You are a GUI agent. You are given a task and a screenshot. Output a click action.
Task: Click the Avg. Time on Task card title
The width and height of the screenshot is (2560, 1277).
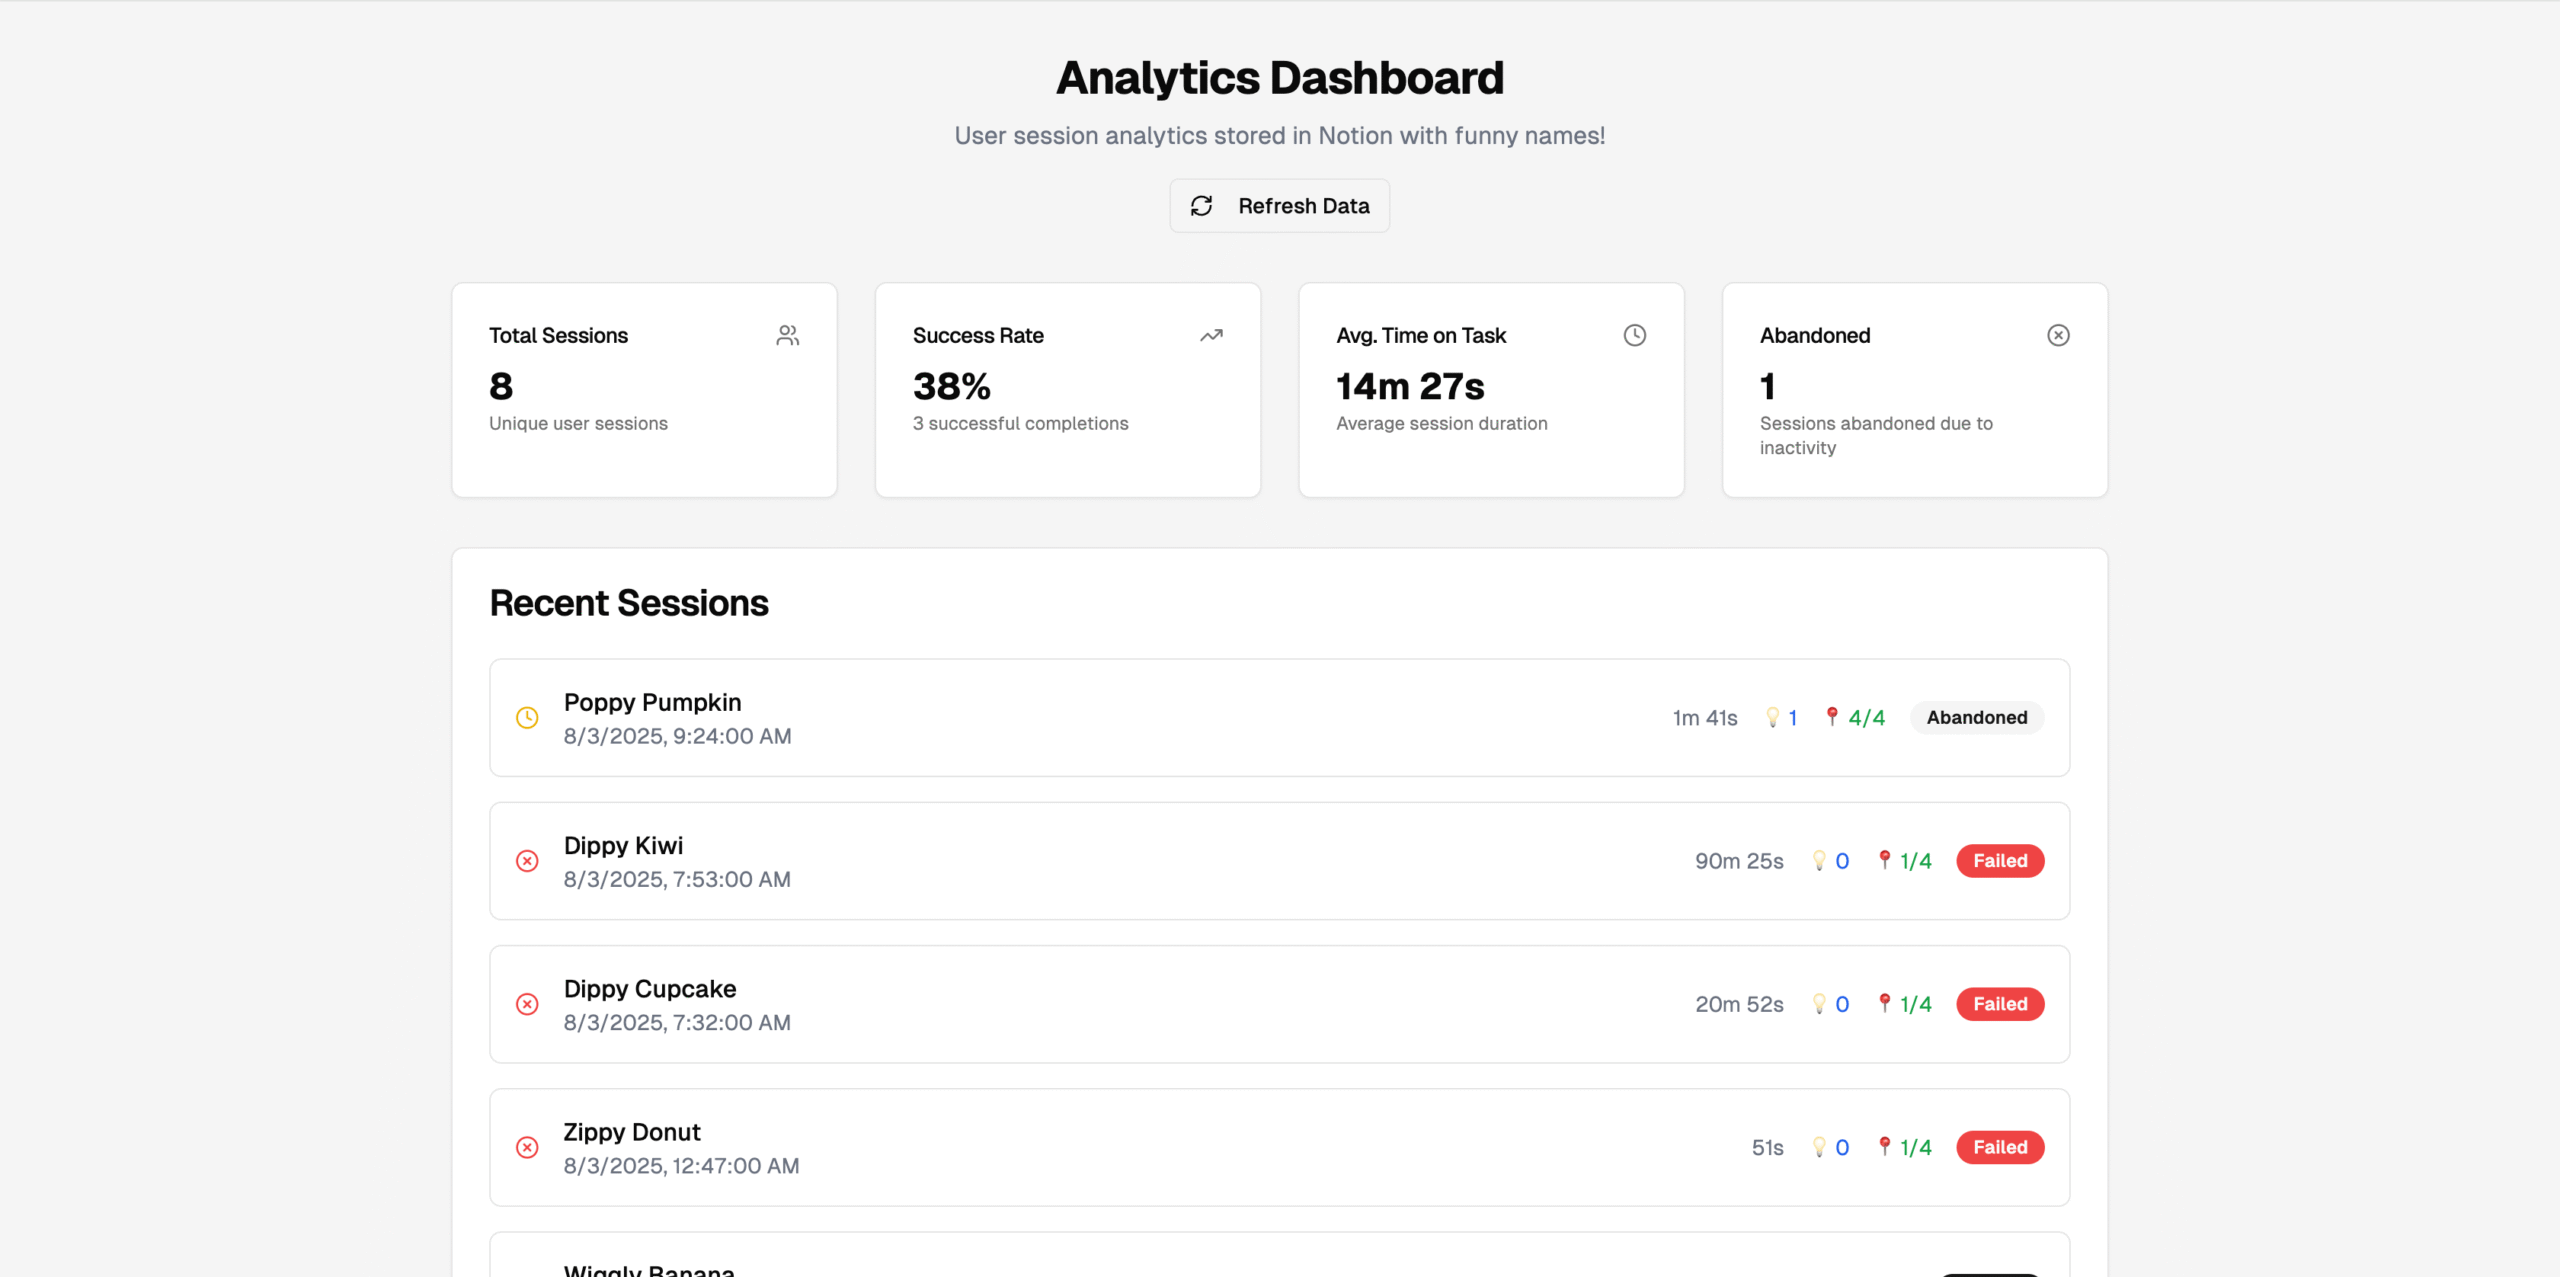(x=1421, y=336)
